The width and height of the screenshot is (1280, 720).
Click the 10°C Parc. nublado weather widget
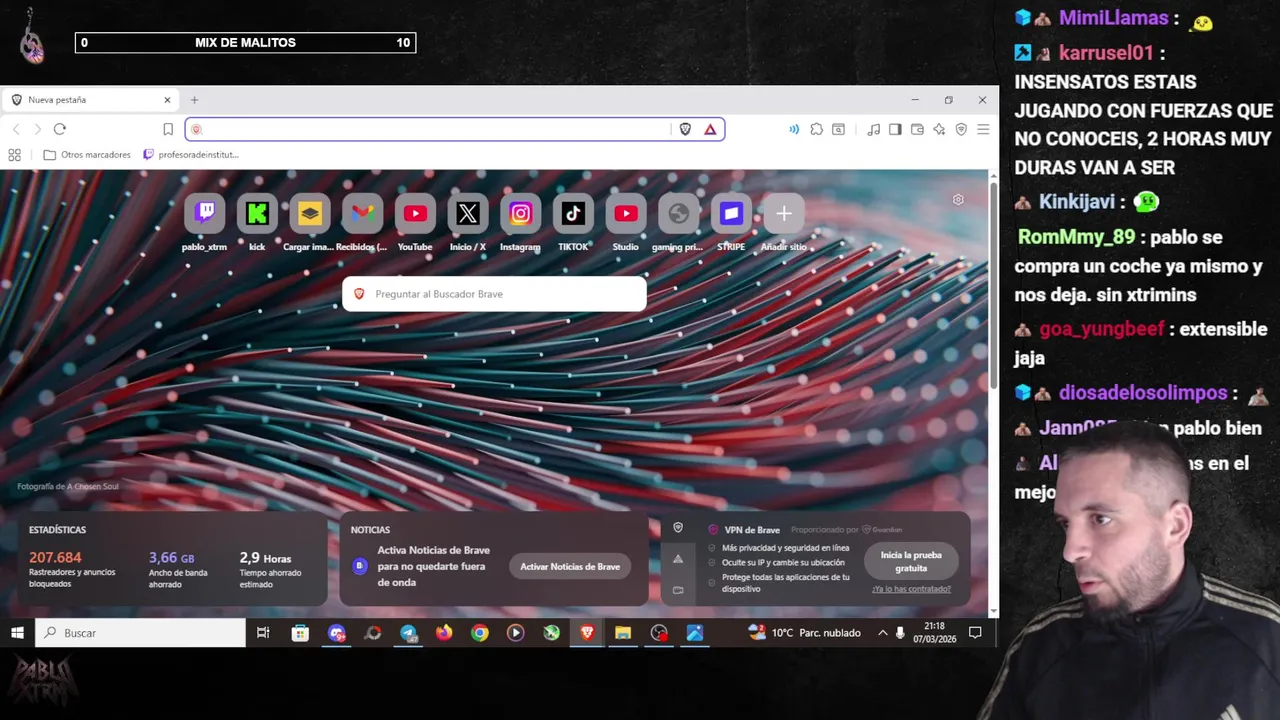[x=805, y=633]
